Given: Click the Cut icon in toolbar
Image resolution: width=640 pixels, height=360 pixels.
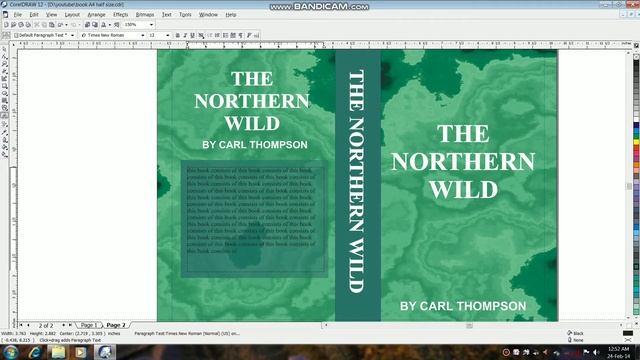Looking at the screenshot, I should click(36, 24).
